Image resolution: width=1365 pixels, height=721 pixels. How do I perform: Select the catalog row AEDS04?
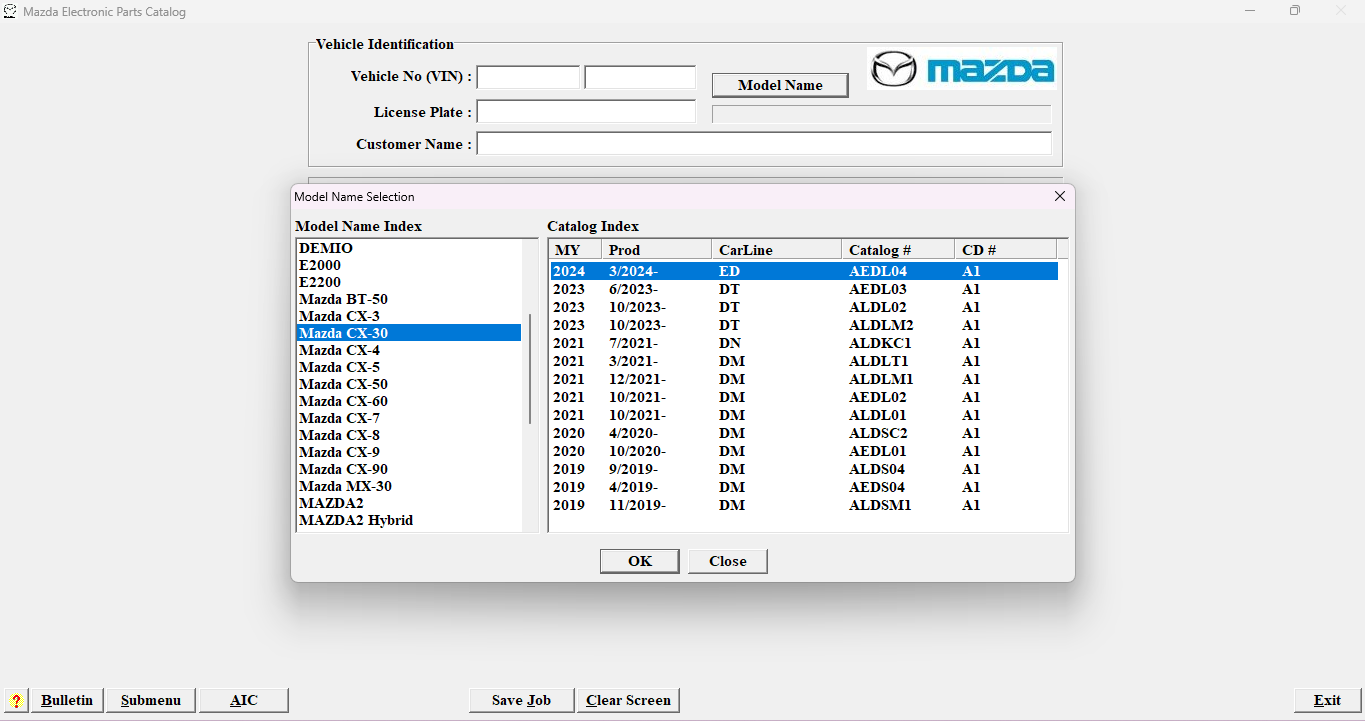[x=804, y=487]
